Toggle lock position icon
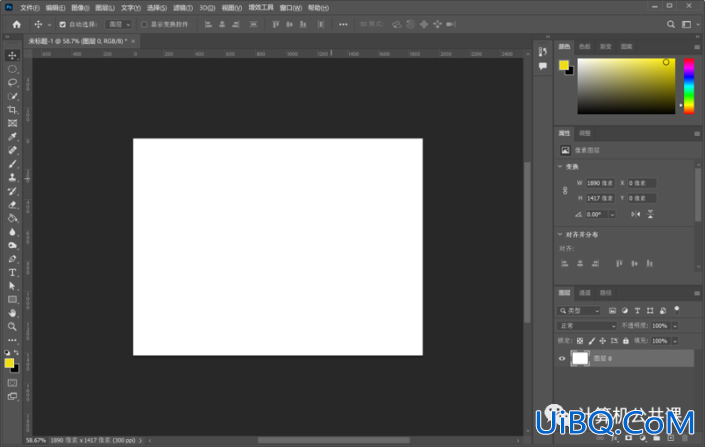This screenshot has height=447, width=705. click(x=602, y=341)
